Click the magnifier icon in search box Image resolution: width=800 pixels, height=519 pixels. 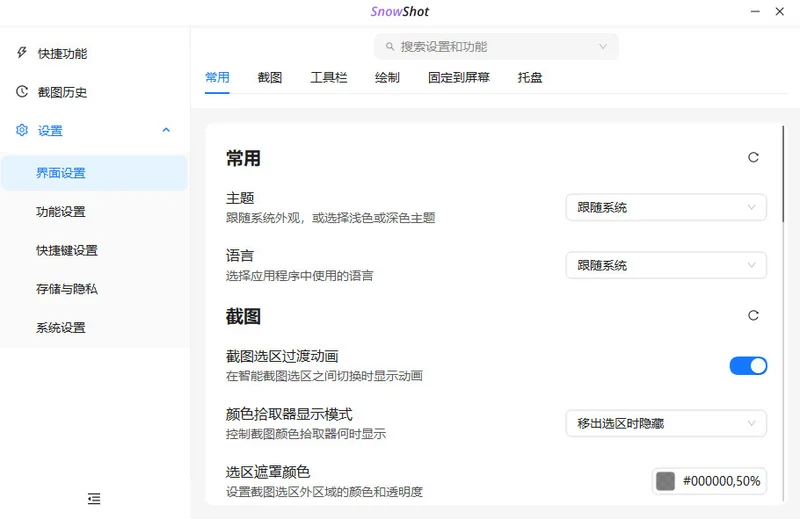pyautogui.click(x=390, y=46)
